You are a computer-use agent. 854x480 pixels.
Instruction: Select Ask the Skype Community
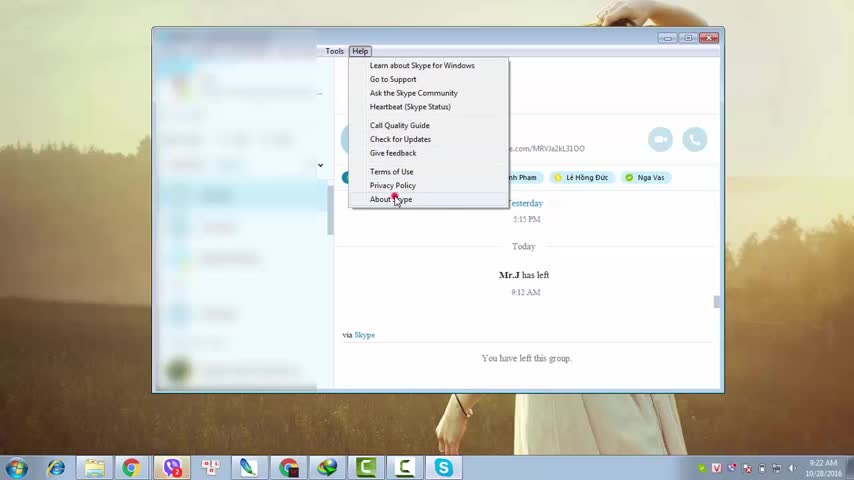(x=429, y=93)
